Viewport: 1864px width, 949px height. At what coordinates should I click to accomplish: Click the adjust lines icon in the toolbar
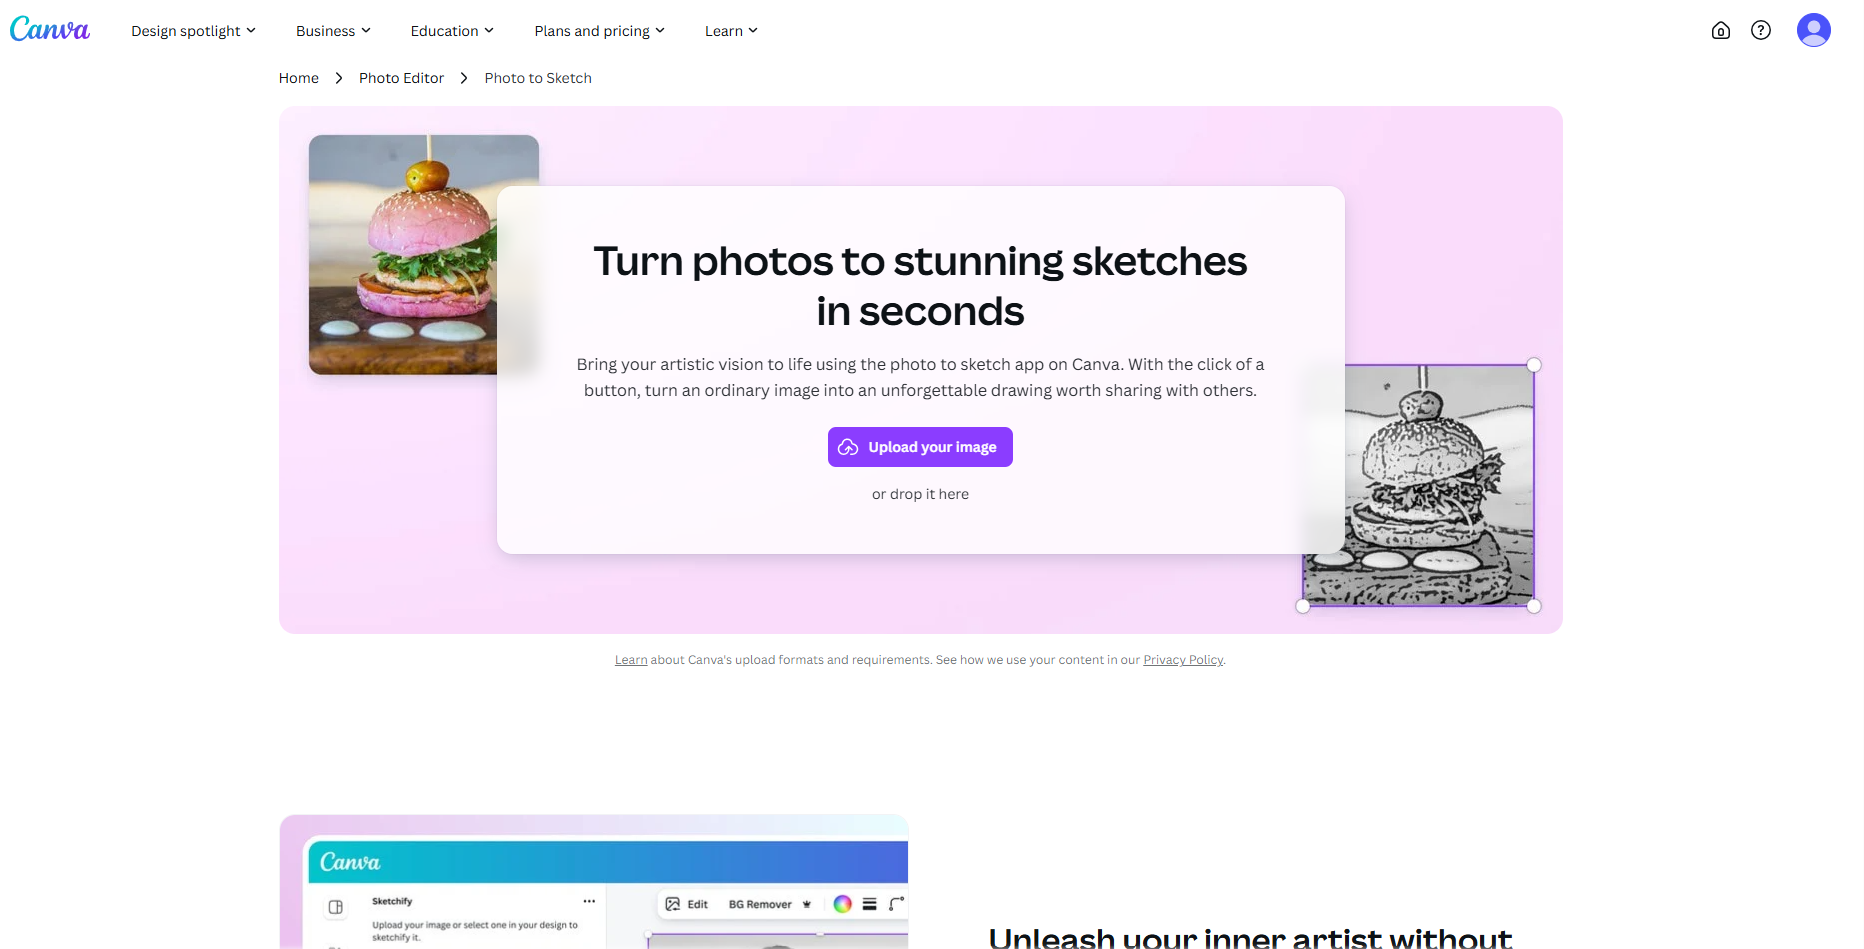869,904
